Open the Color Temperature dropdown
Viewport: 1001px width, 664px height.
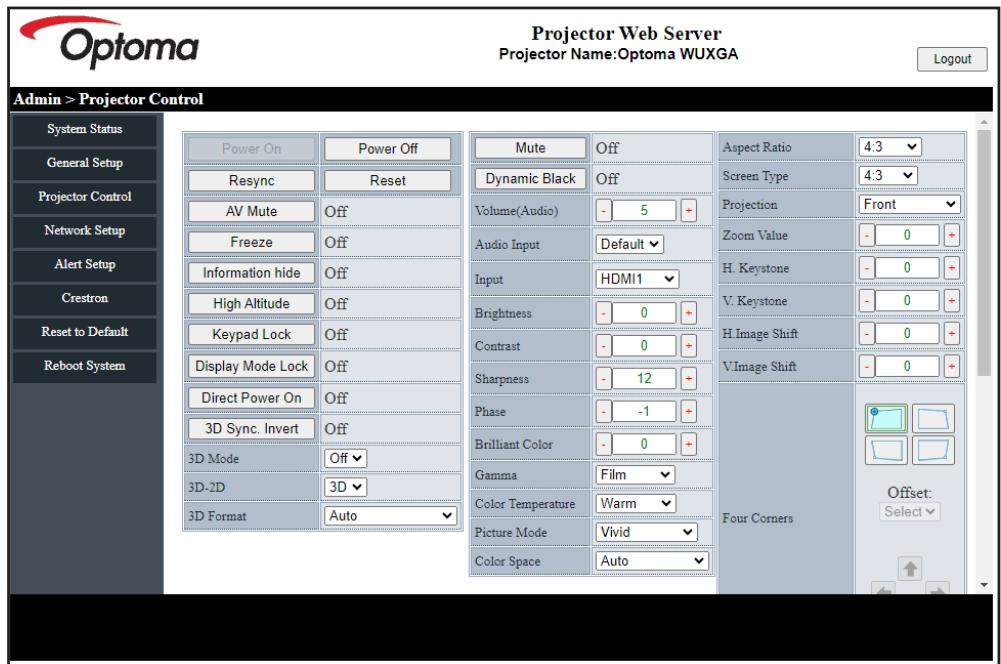pyautogui.click(x=635, y=503)
